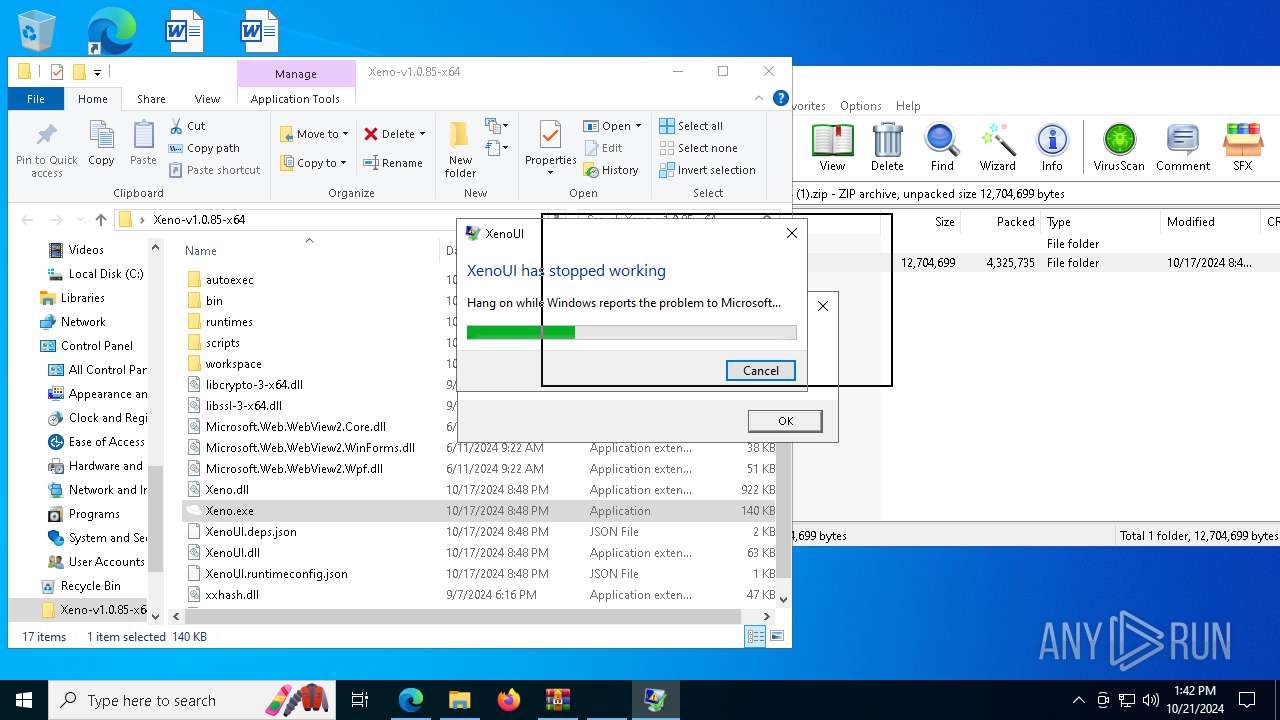This screenshot has height=720, width=1280.
Task: Click Select all in ribbon
Action: pos(691,126)
